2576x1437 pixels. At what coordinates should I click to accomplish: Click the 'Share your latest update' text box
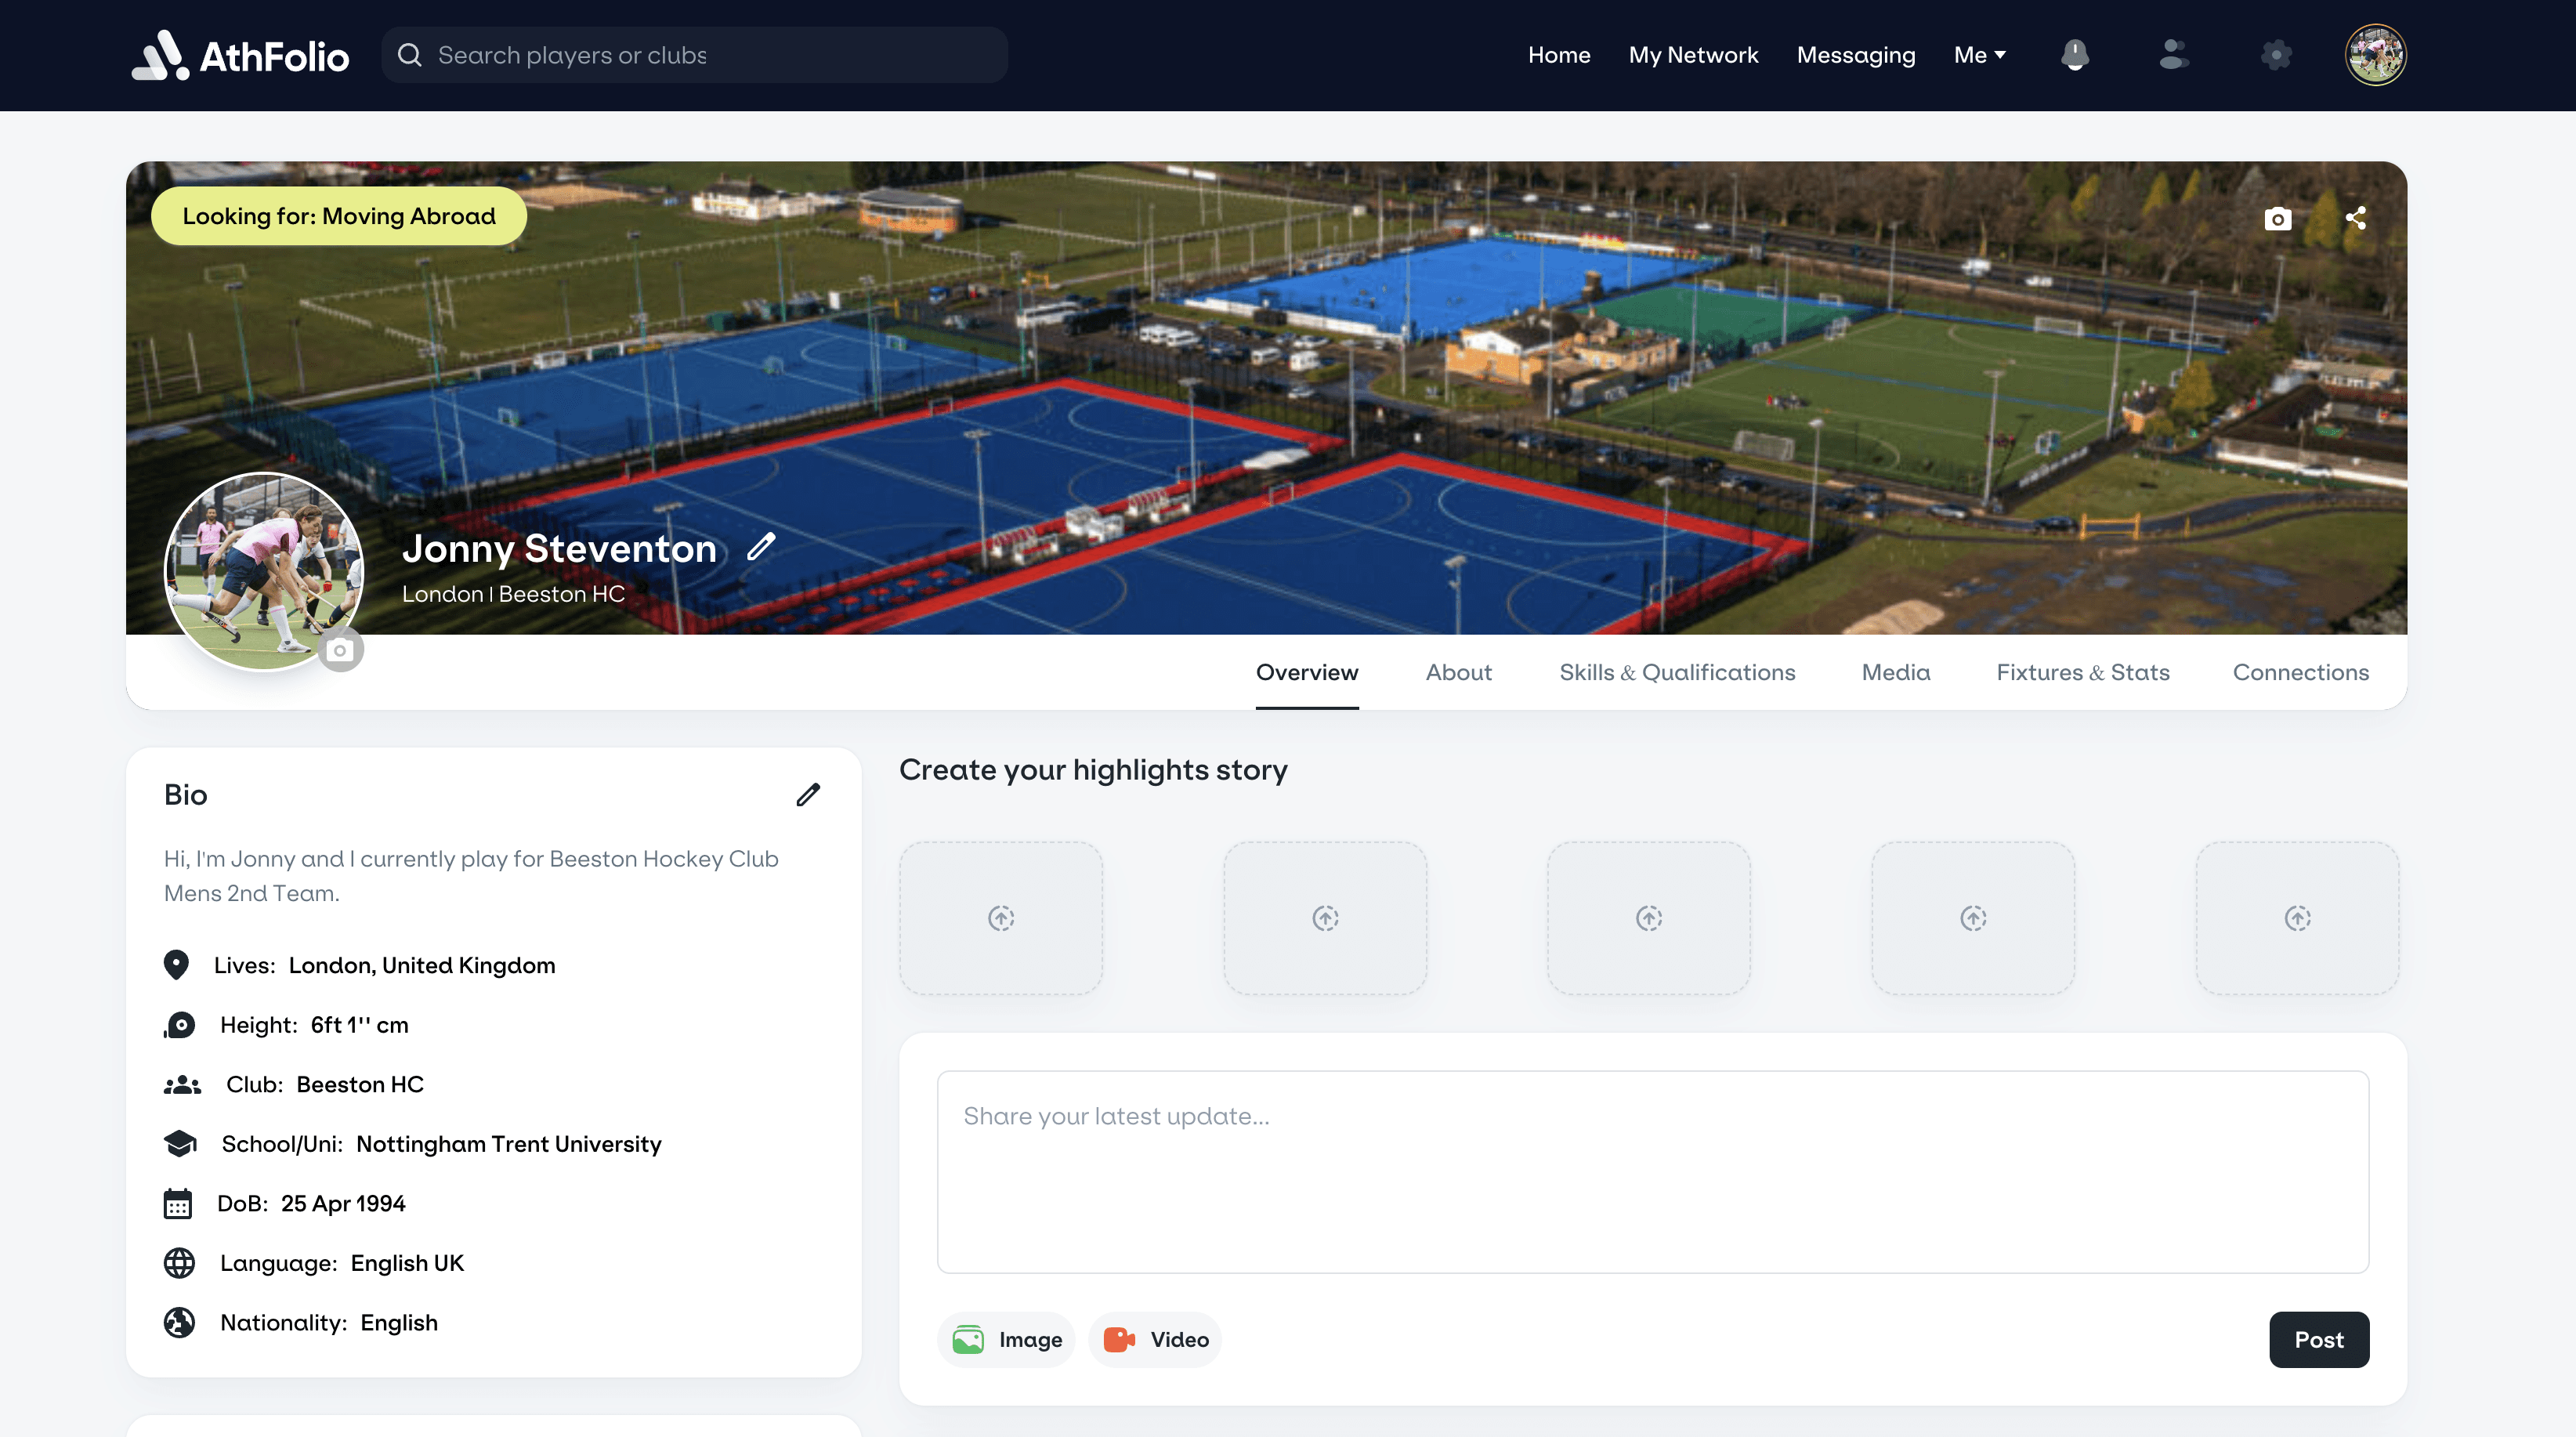pos(1652,1172)
